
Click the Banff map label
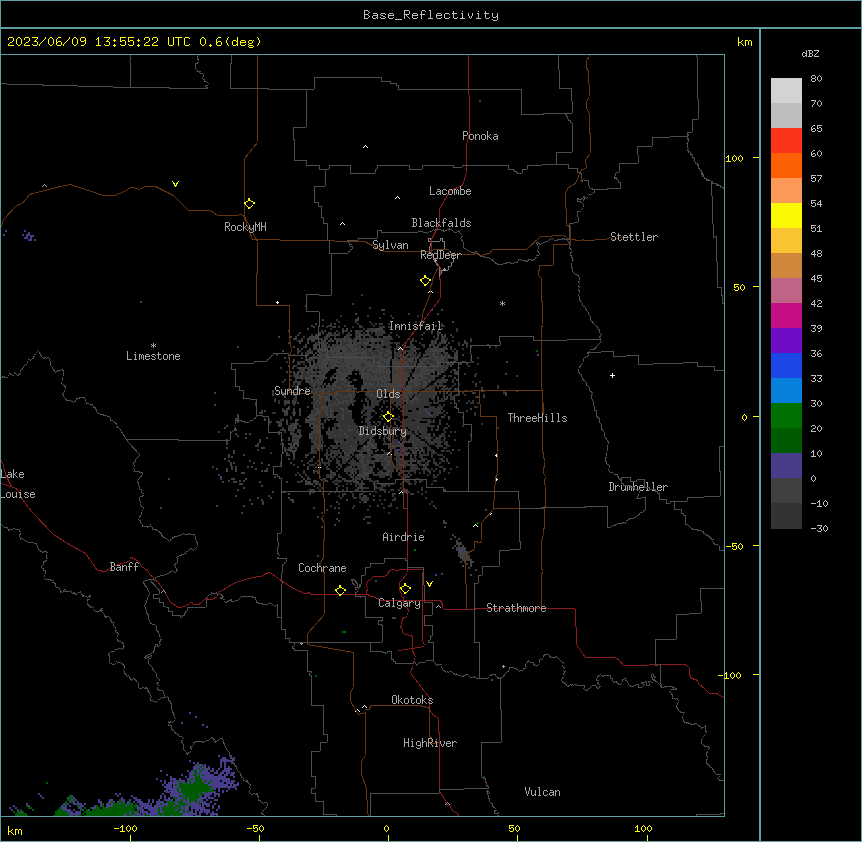click(124, 567)
